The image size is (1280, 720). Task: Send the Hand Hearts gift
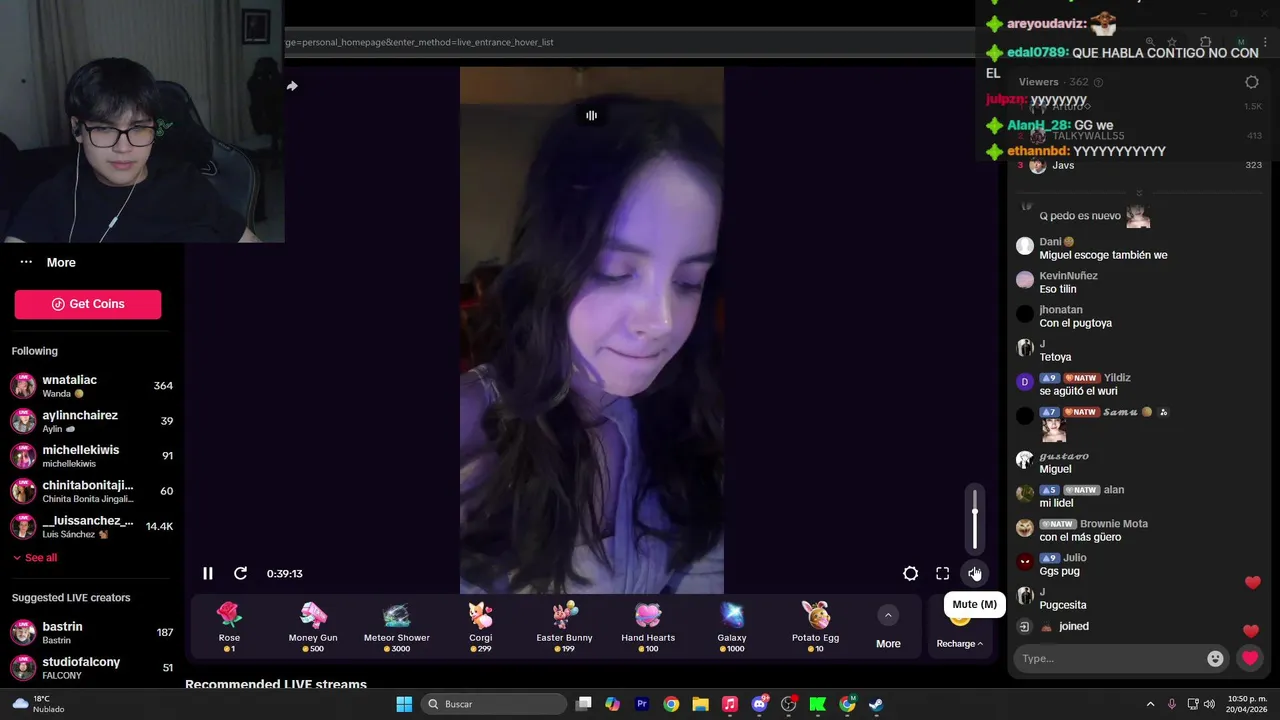(648, 626)
